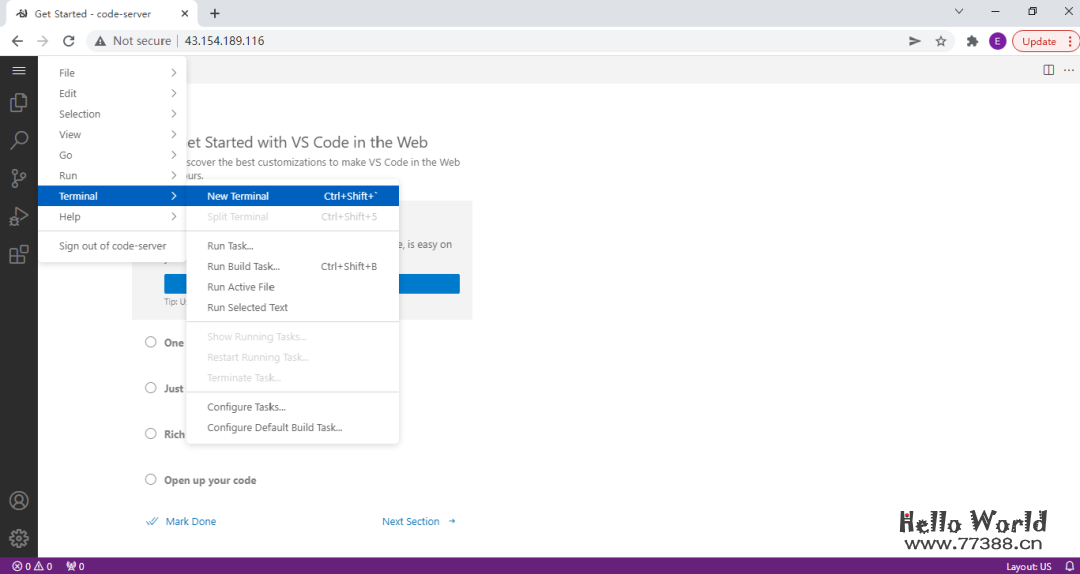
Task: Open the Extensions view icon
Action: 18,255
